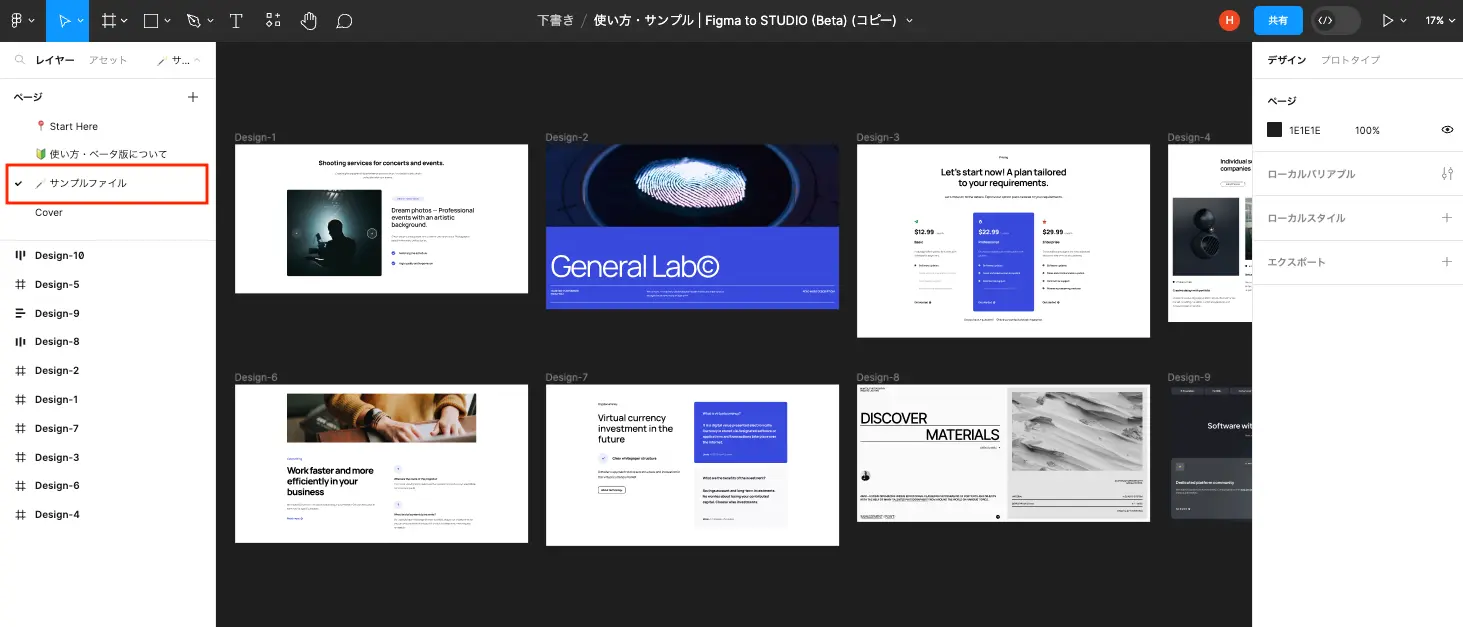1463x627 pixels.
Task: Switch to the プロトタイプ tab
Action: tap(1351, 60)
